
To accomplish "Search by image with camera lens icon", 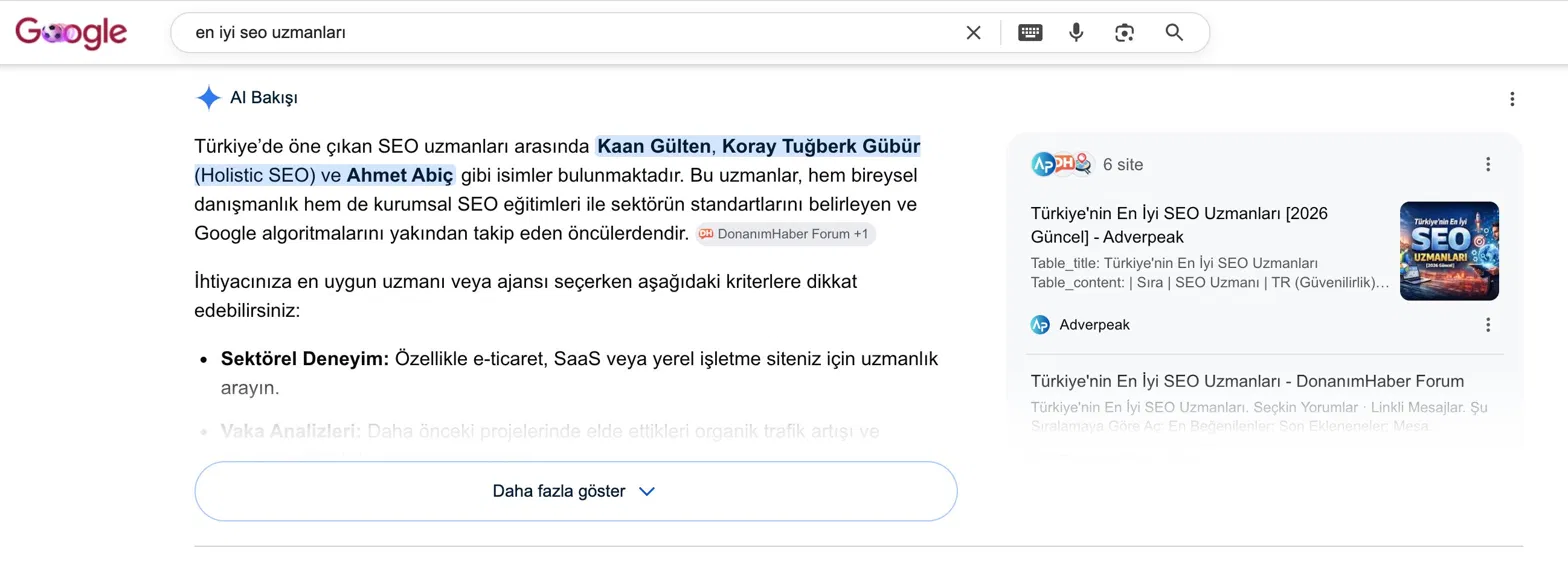I will [x=1125, y=33].
